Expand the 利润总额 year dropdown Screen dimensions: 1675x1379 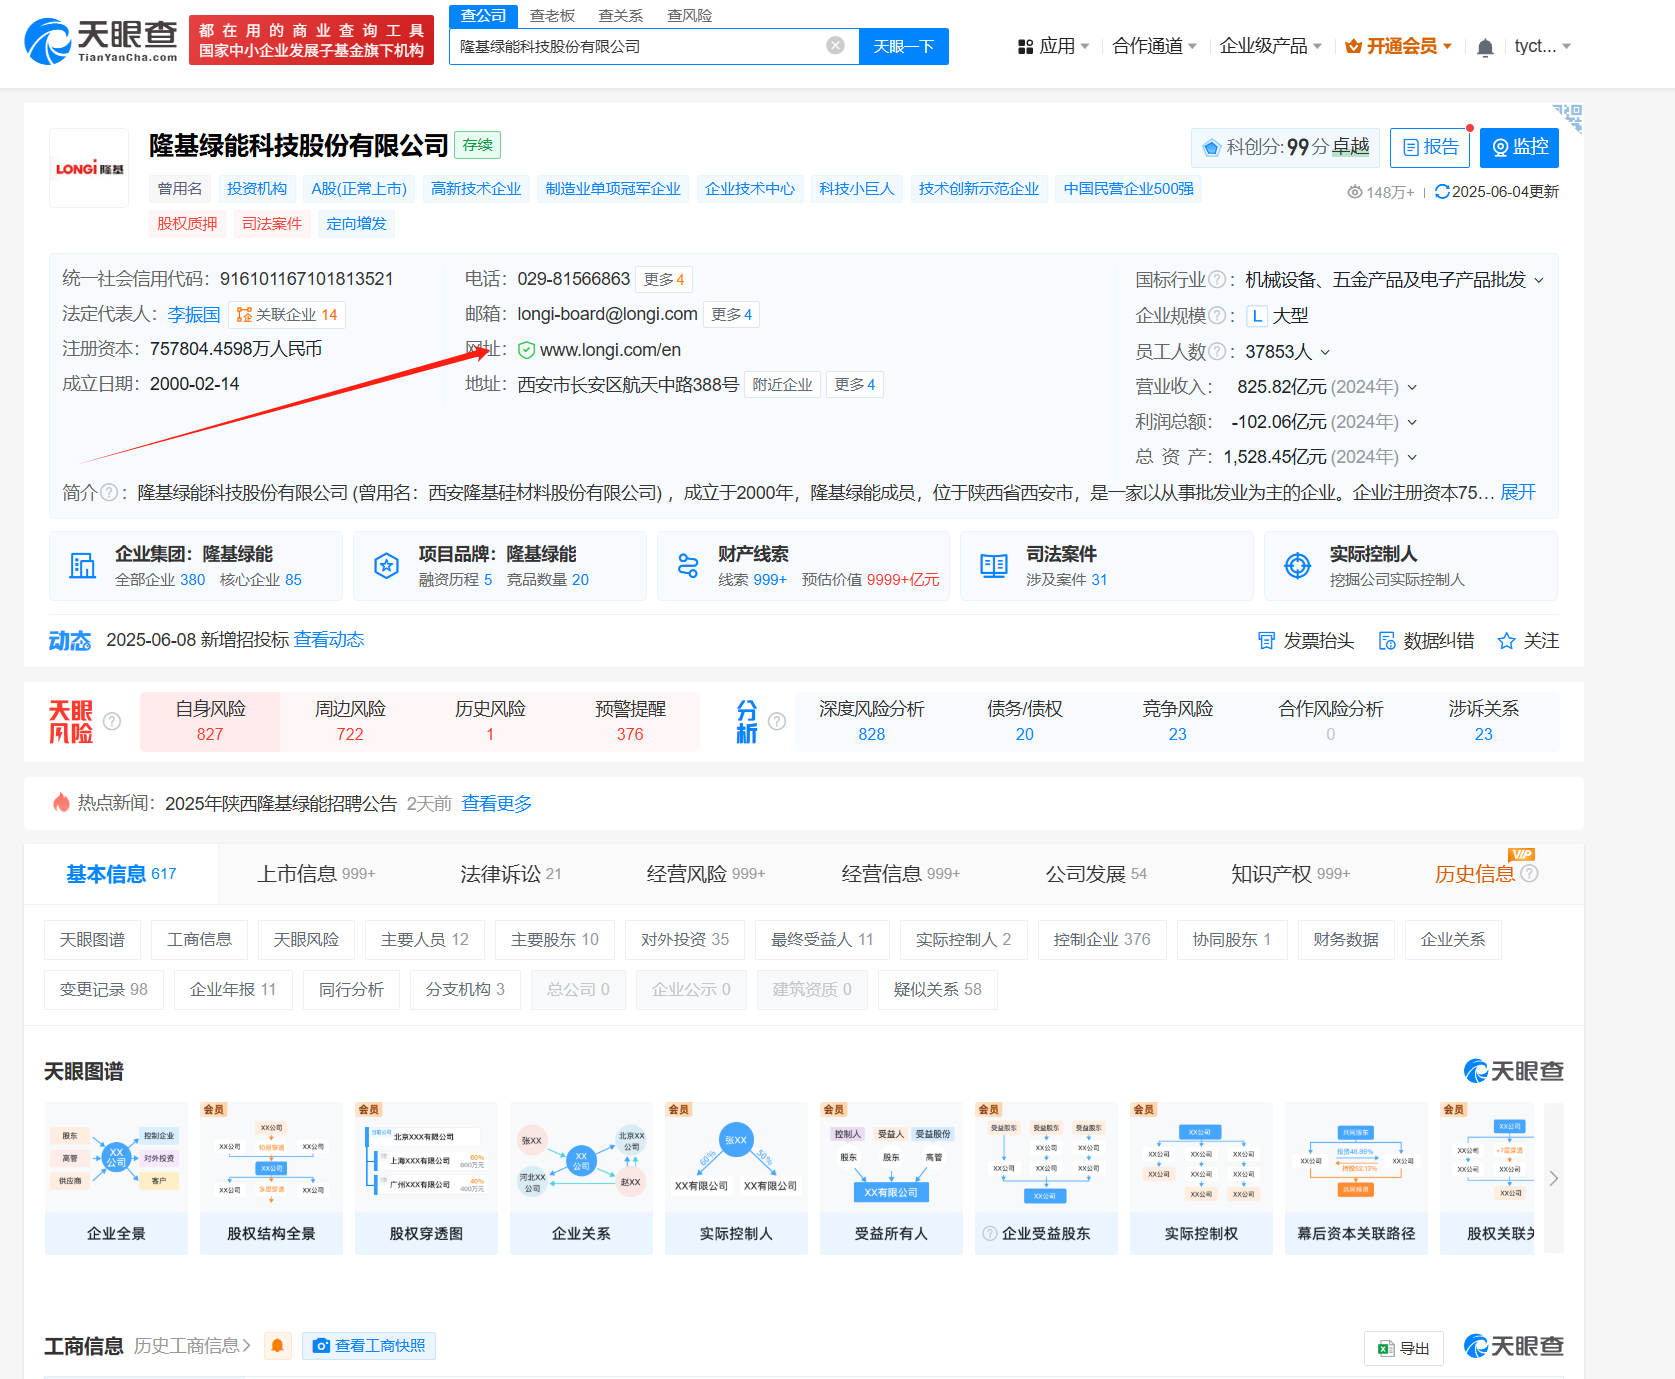click(1412, 422)
